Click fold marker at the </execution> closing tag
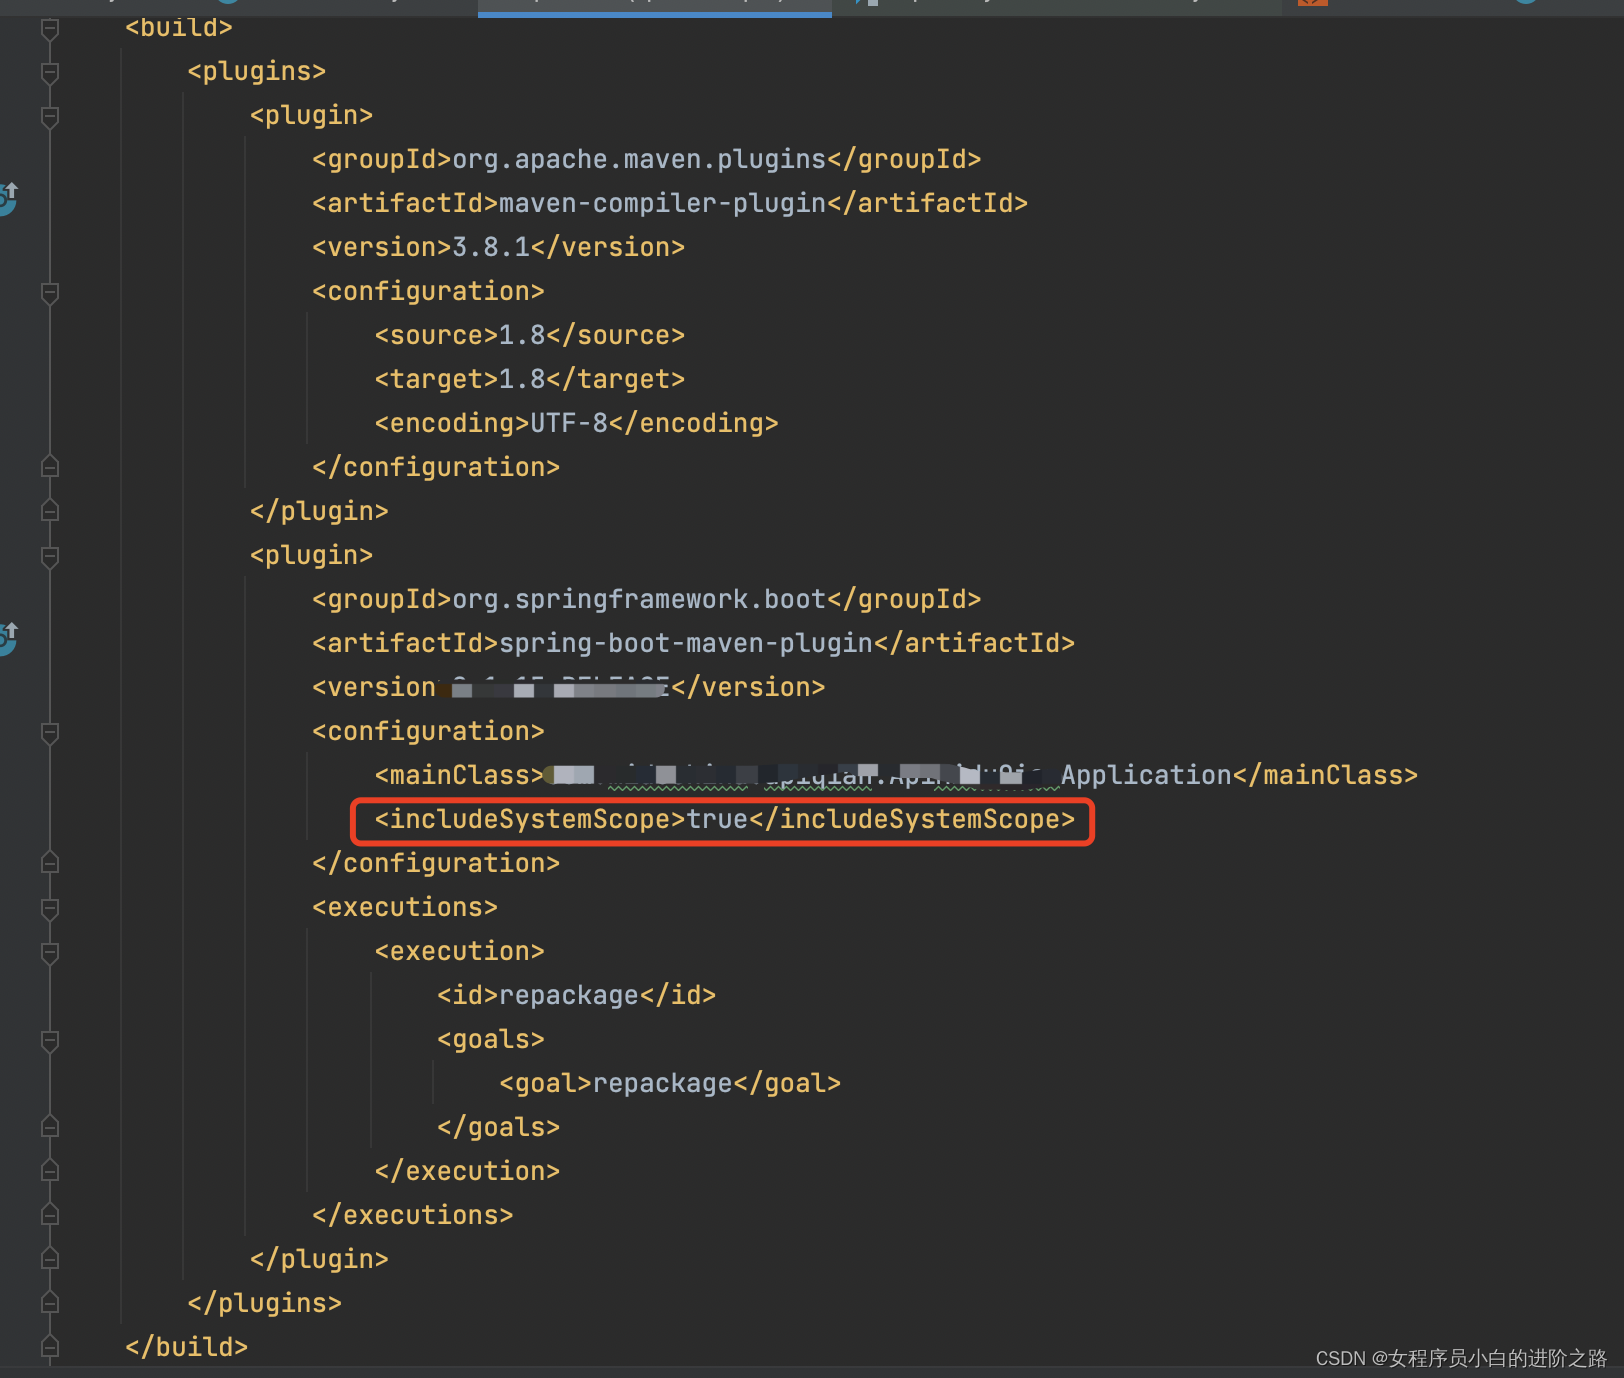Image resolution: width=1624 pixels, height=1378 pixels. click(50, 1171)
